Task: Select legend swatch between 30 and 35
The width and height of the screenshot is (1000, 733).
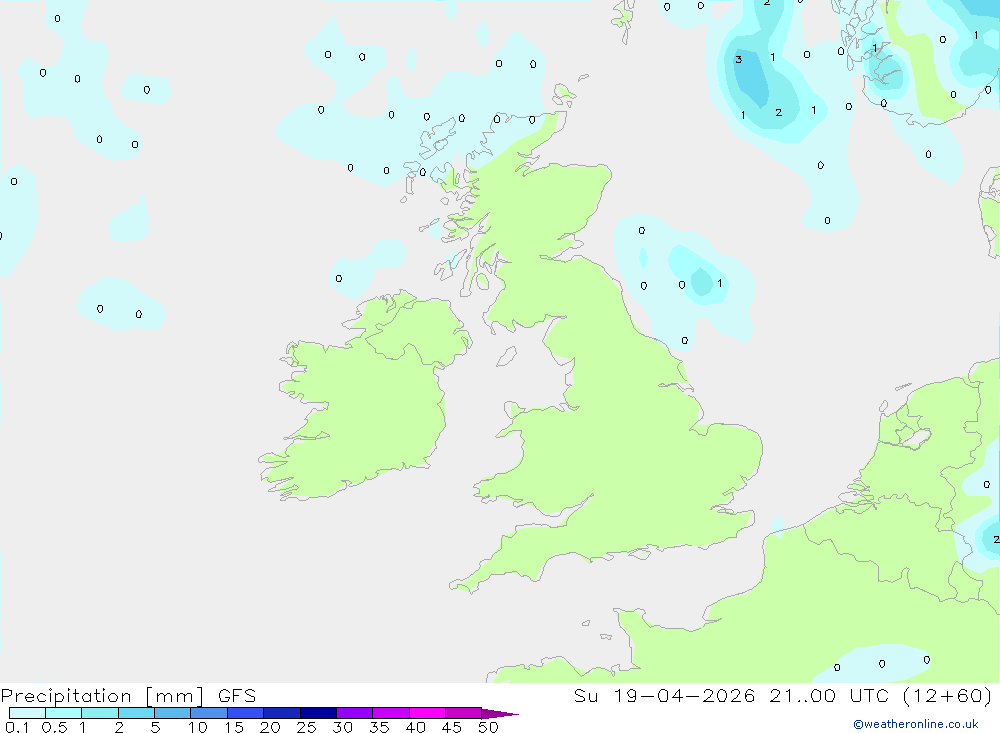Action: click(x=355, y=713)
